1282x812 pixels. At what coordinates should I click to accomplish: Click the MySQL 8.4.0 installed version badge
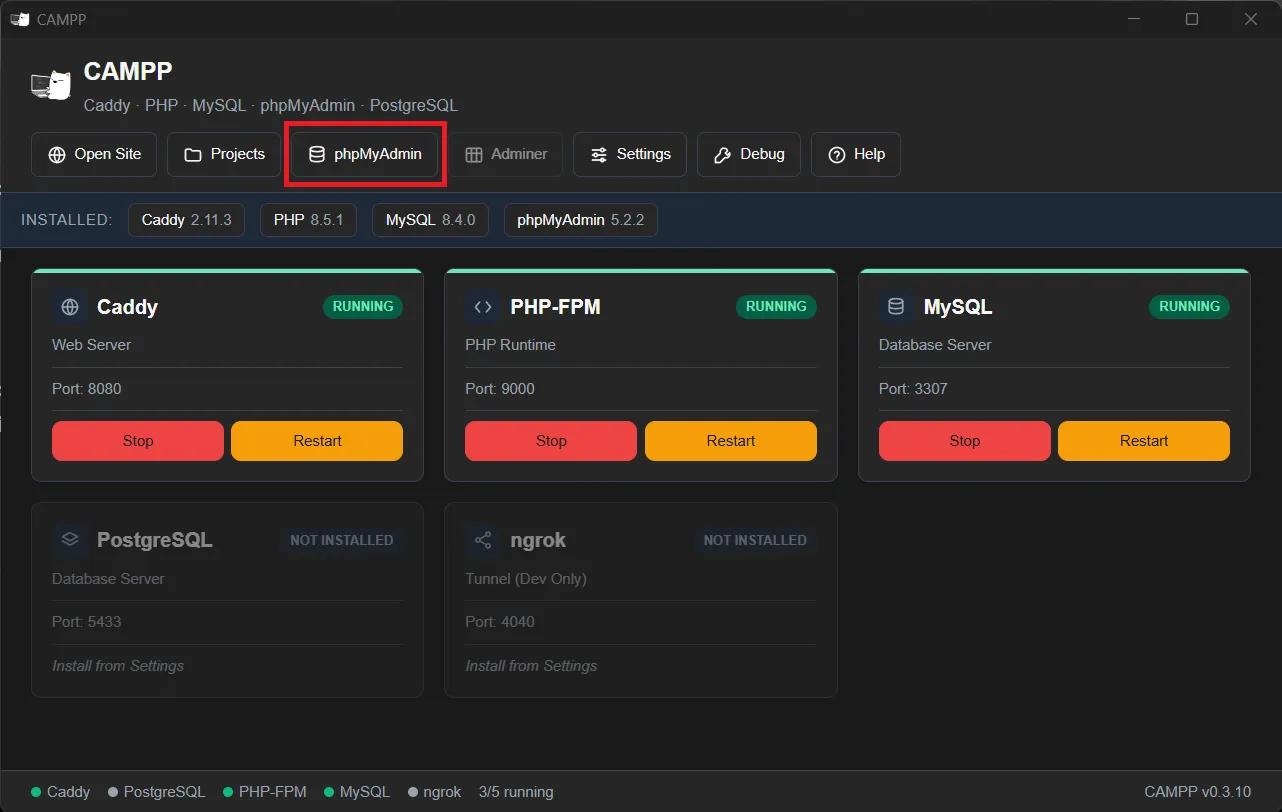430,220
